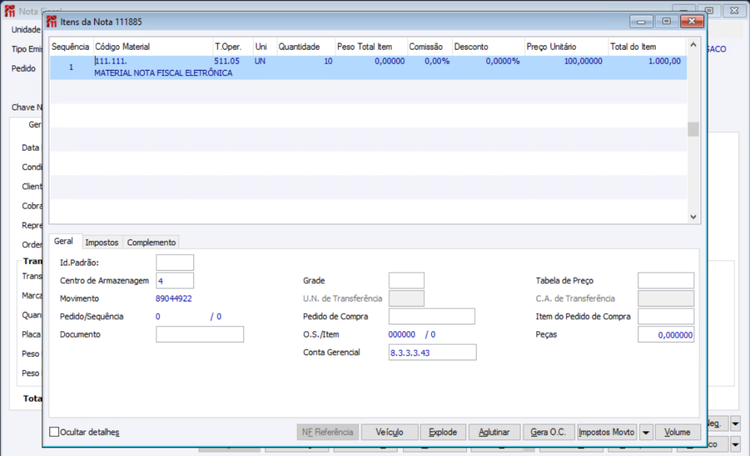Click the Explode button
This screenshot has width=750, height=456.
click(443, 432)
